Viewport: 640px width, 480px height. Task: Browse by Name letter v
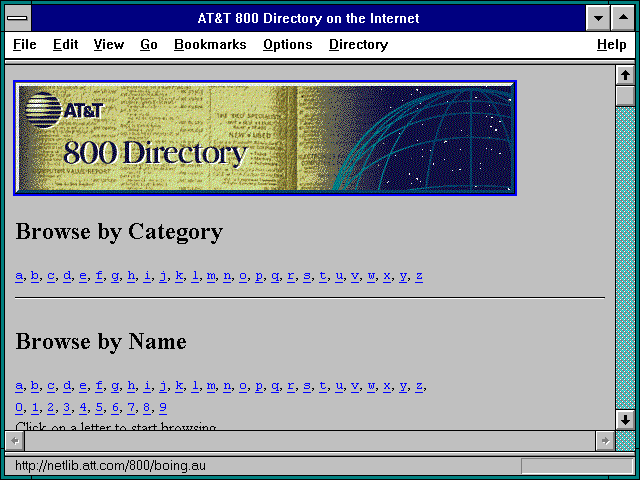click(x=355, y=385)
